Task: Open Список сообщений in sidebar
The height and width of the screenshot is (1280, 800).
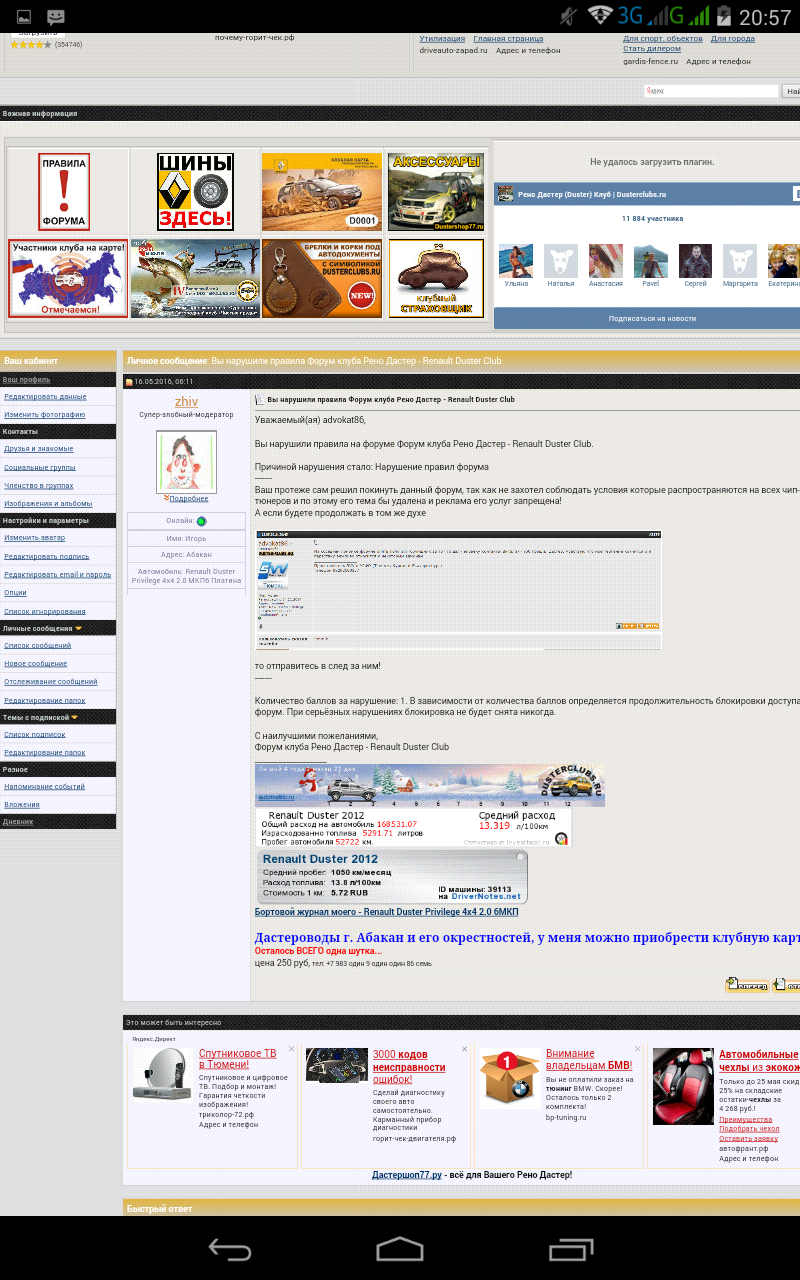Action: (x=37, y=646)
